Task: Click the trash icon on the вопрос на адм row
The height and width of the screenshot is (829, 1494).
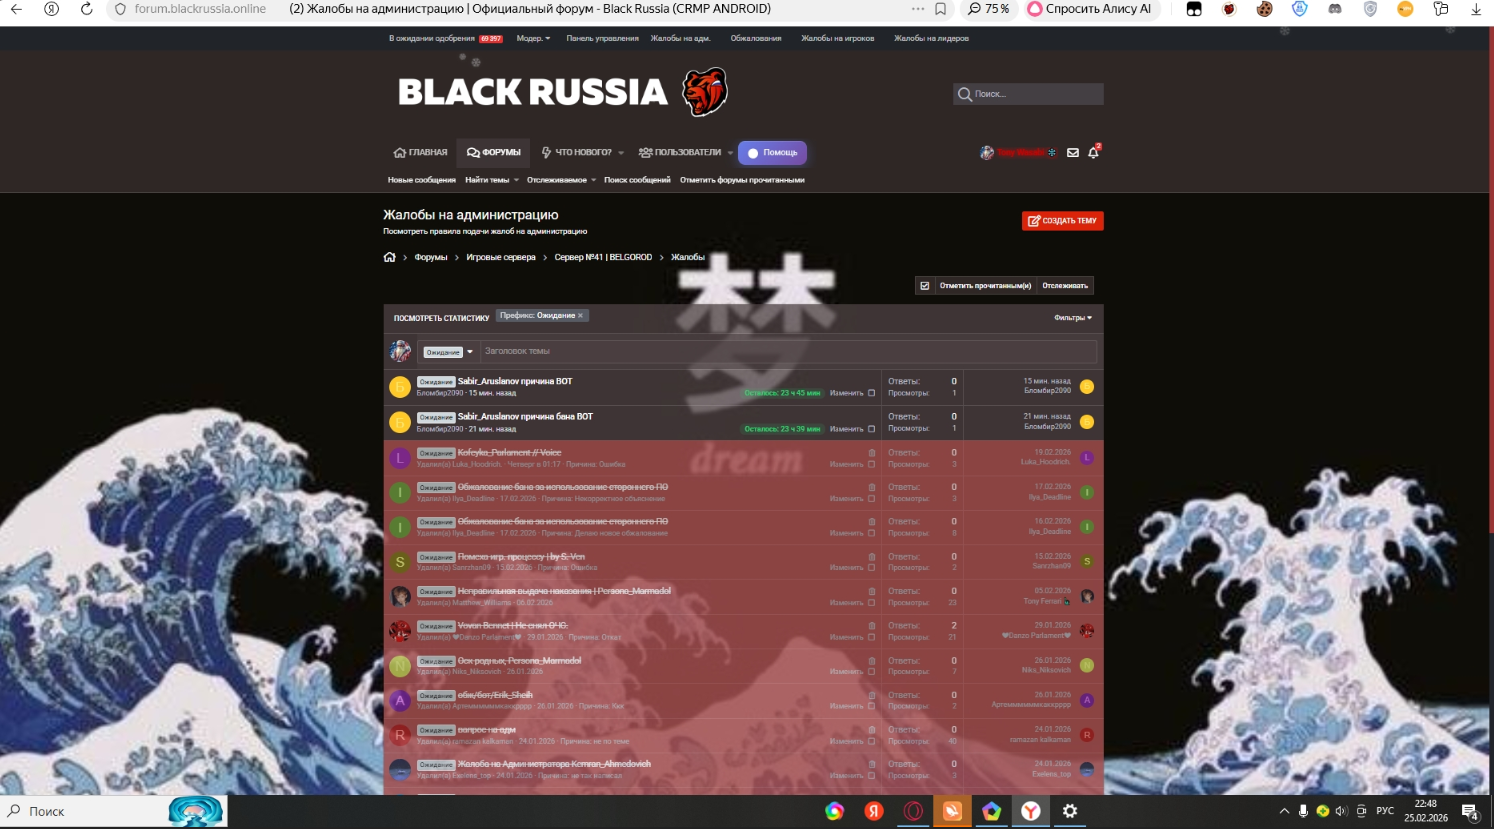Action: 872,730
